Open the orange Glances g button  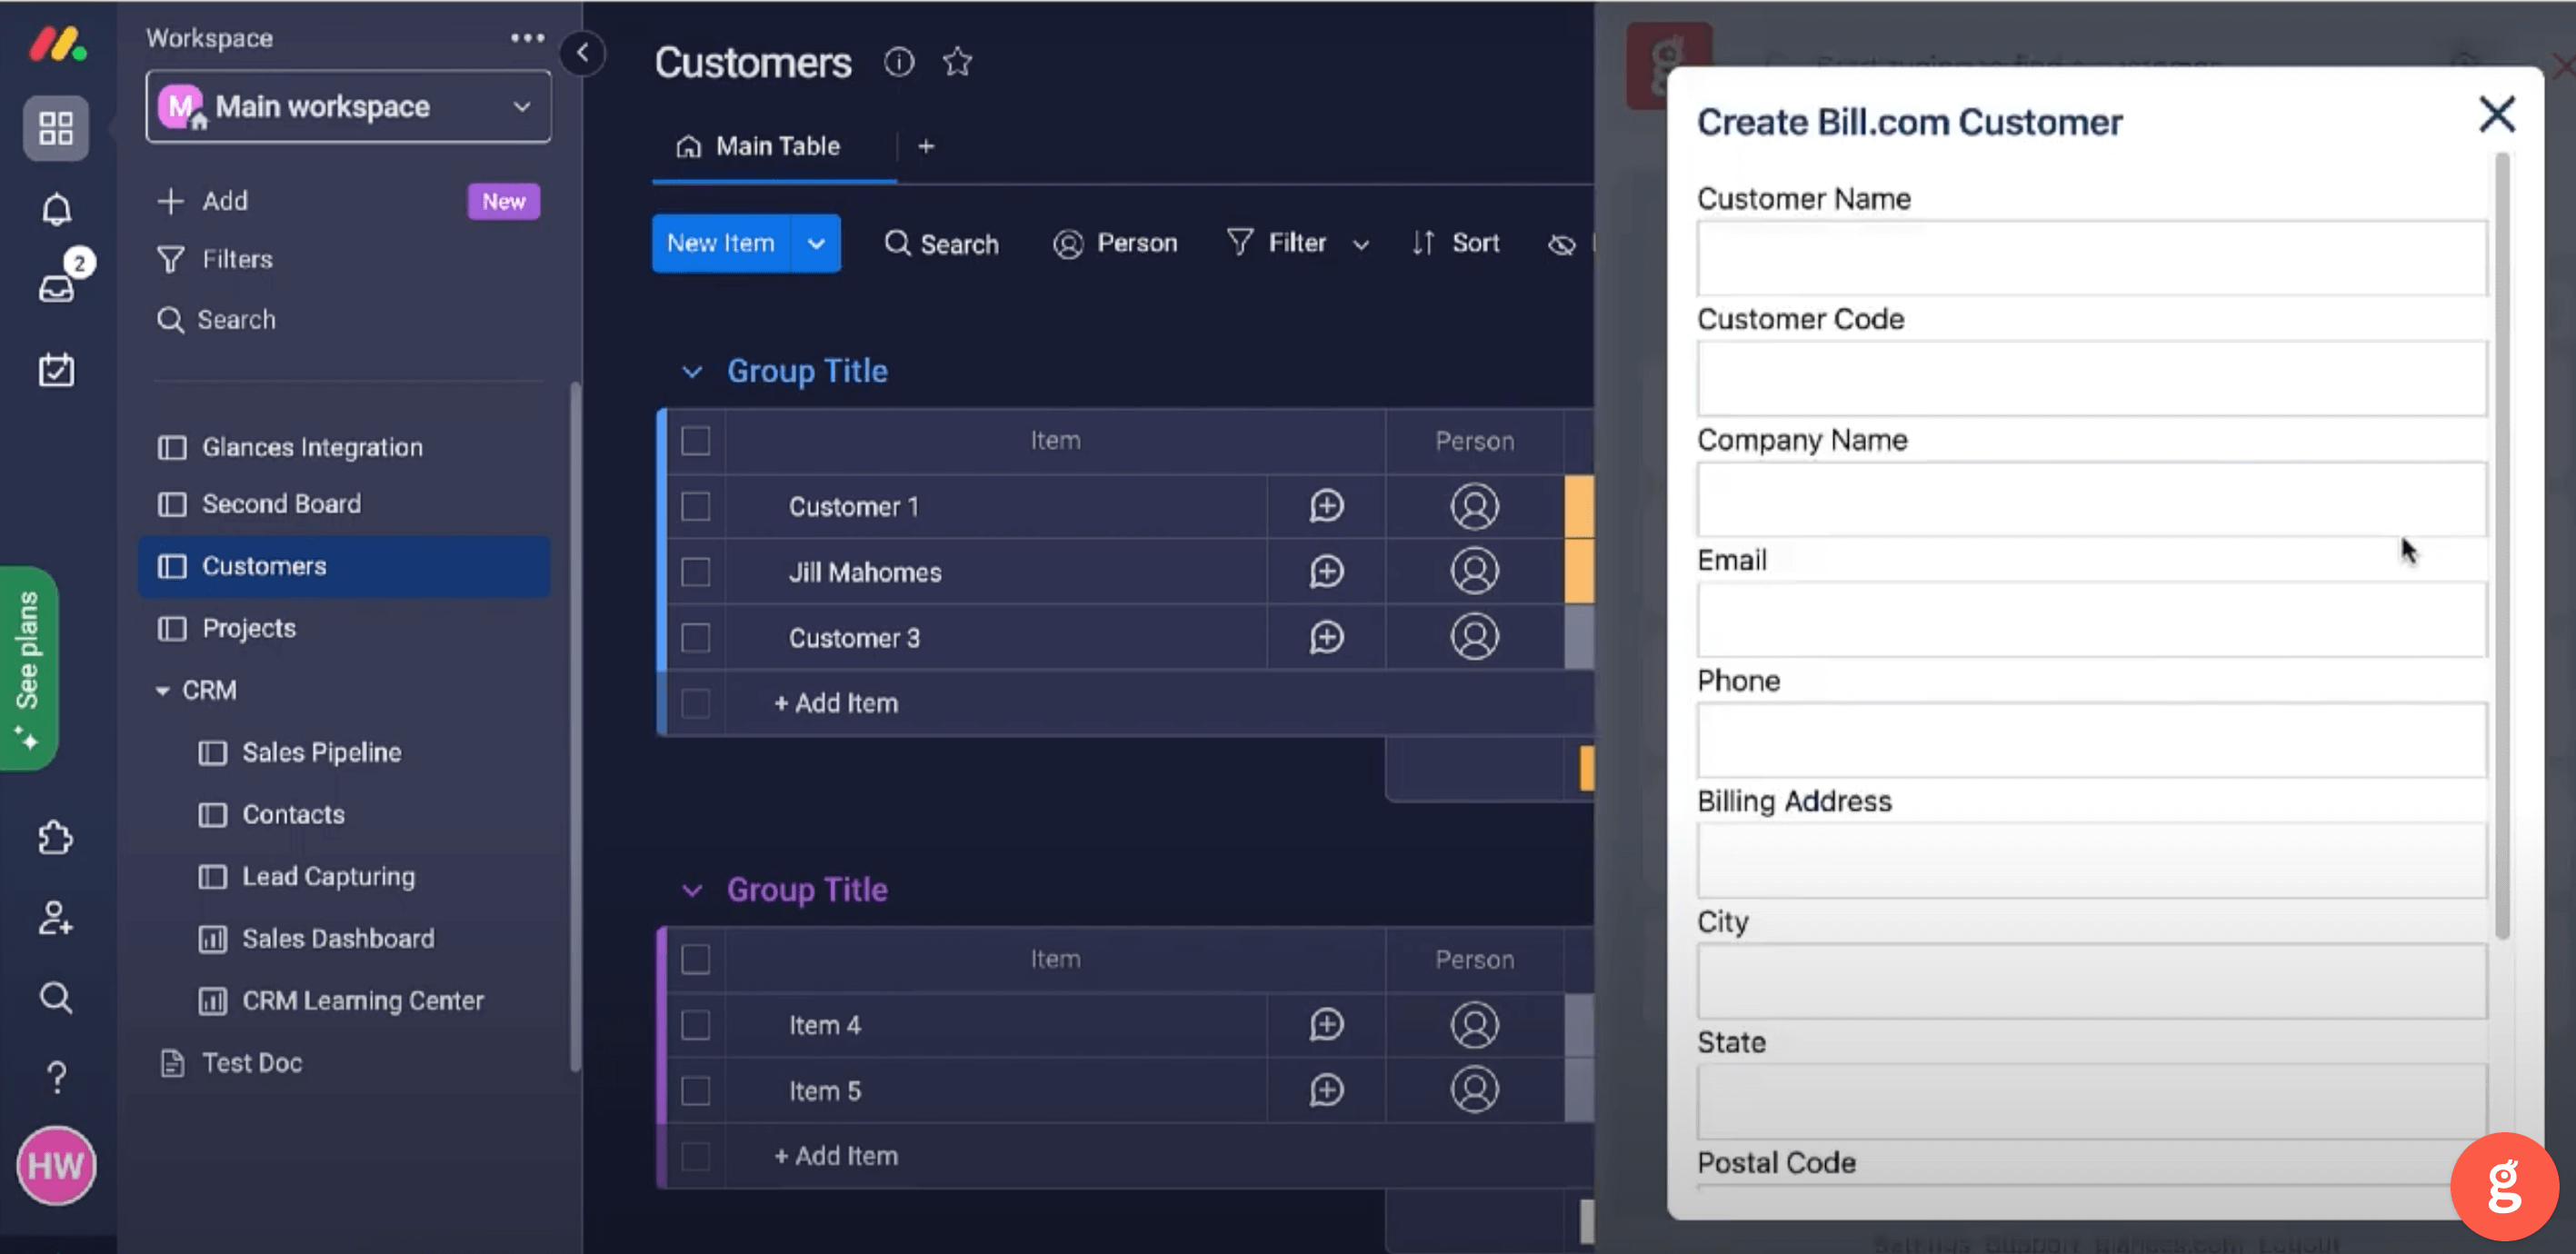(x=2504, y=1186)
